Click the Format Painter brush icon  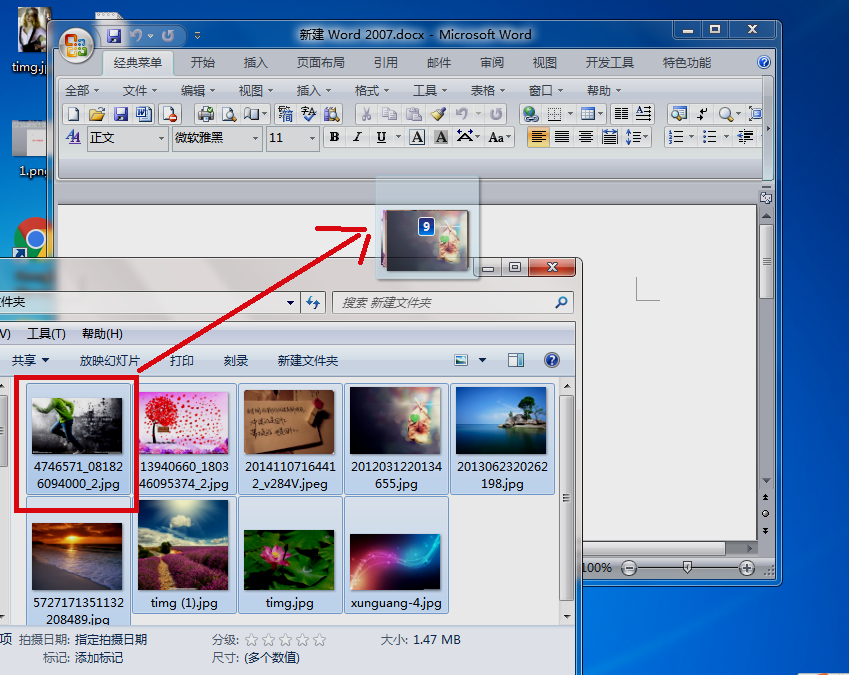(x=438, y=114)
